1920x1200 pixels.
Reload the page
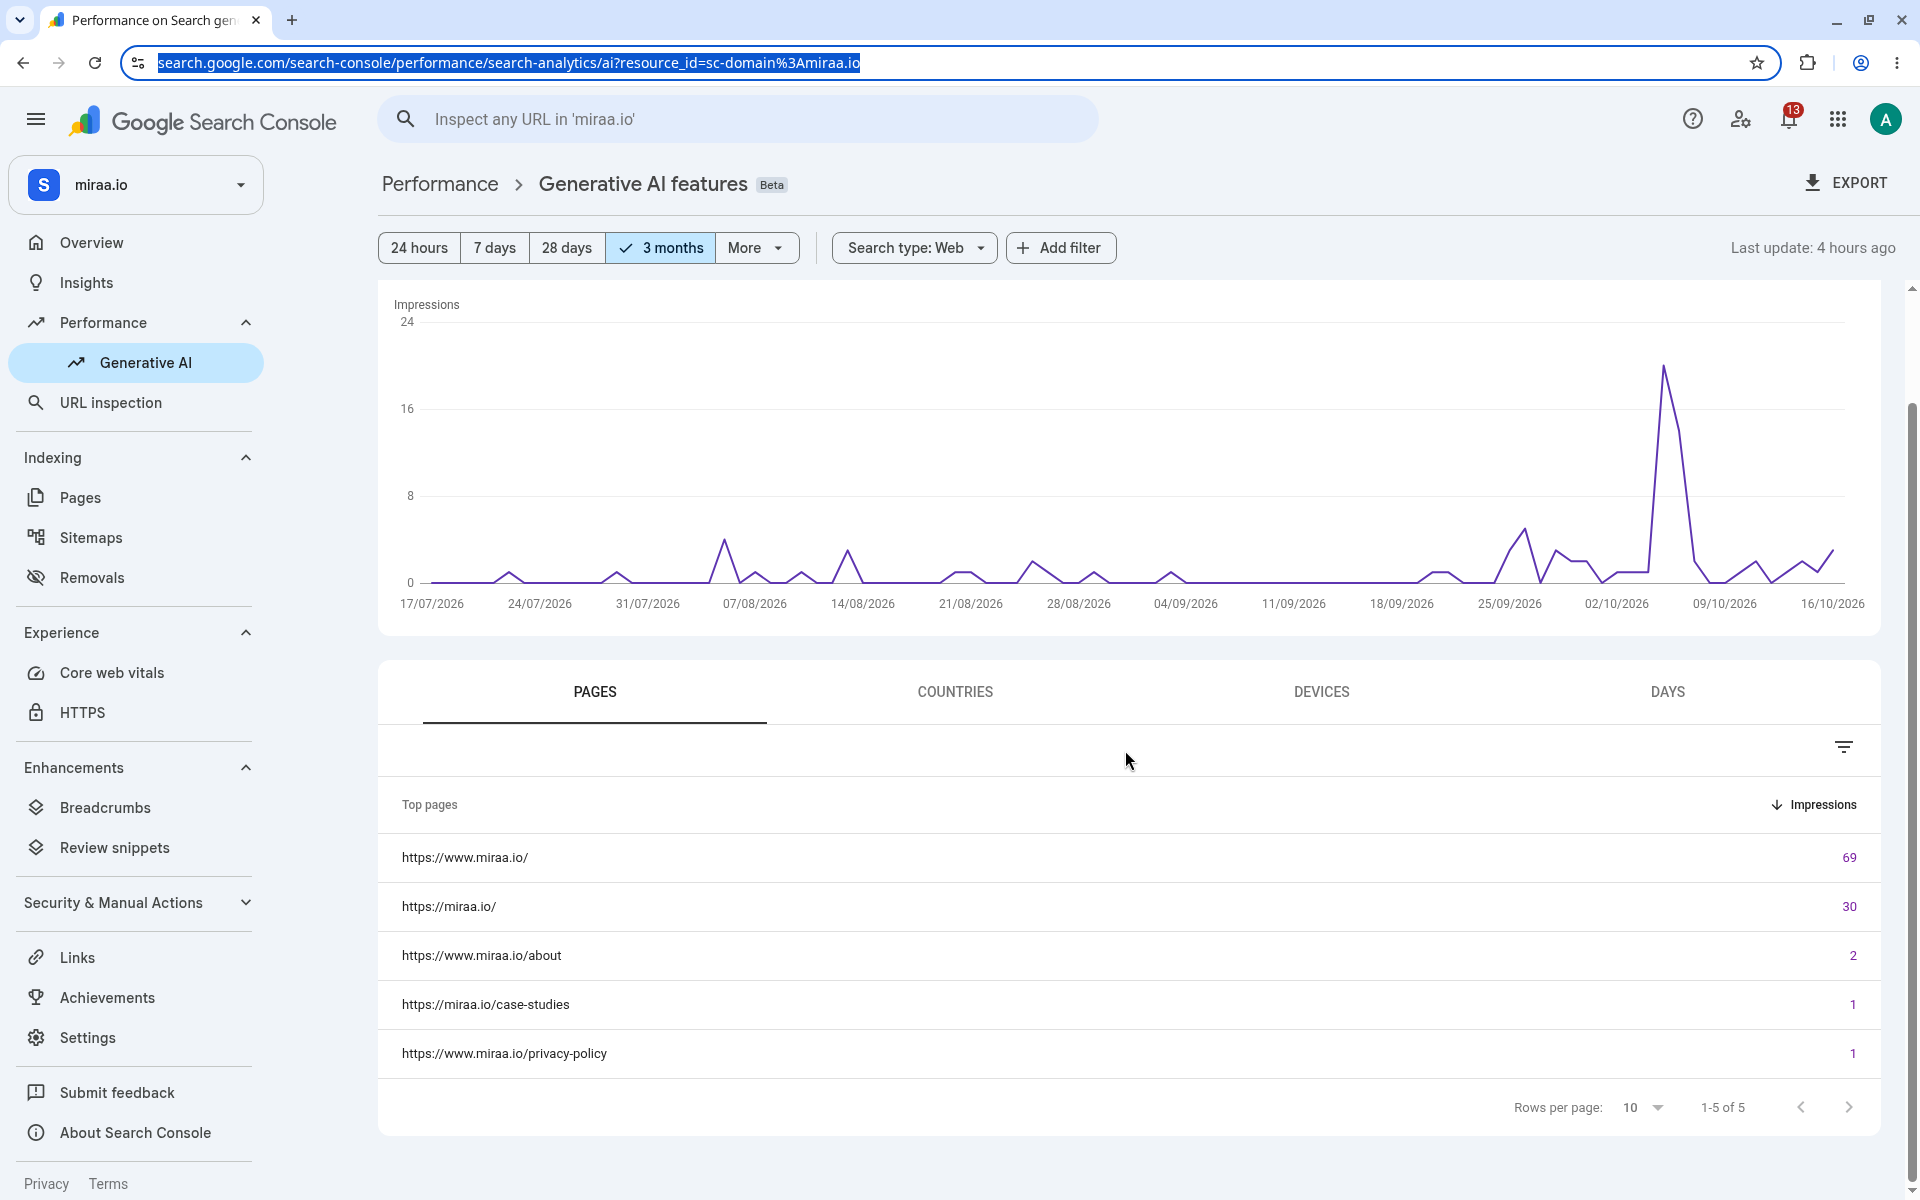click(95, 63)
